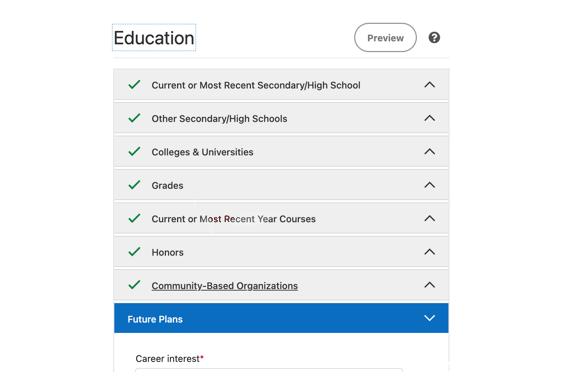Click checkmark beside Community-Based Organizations
Screen dimensions: 561x391
click(x=134, y=285)
